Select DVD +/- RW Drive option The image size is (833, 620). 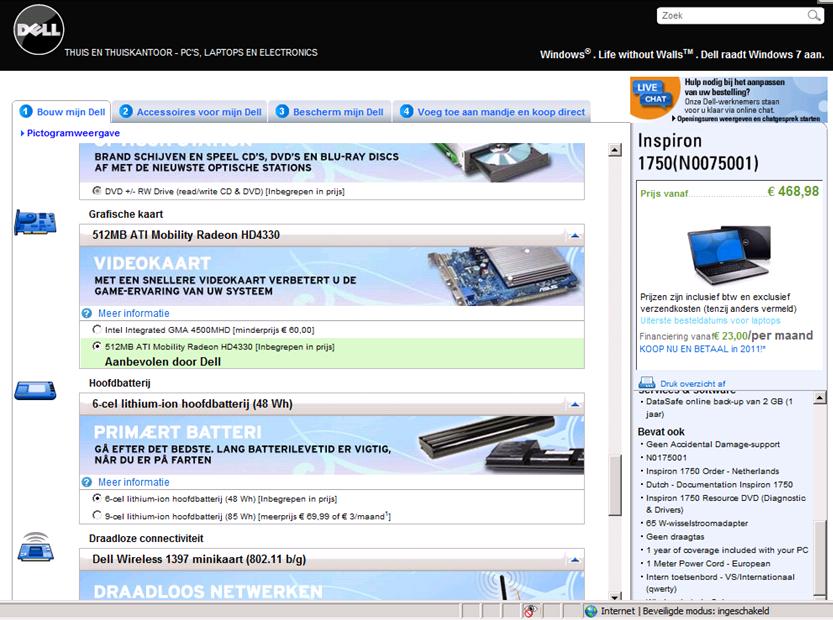click(97, 191)
